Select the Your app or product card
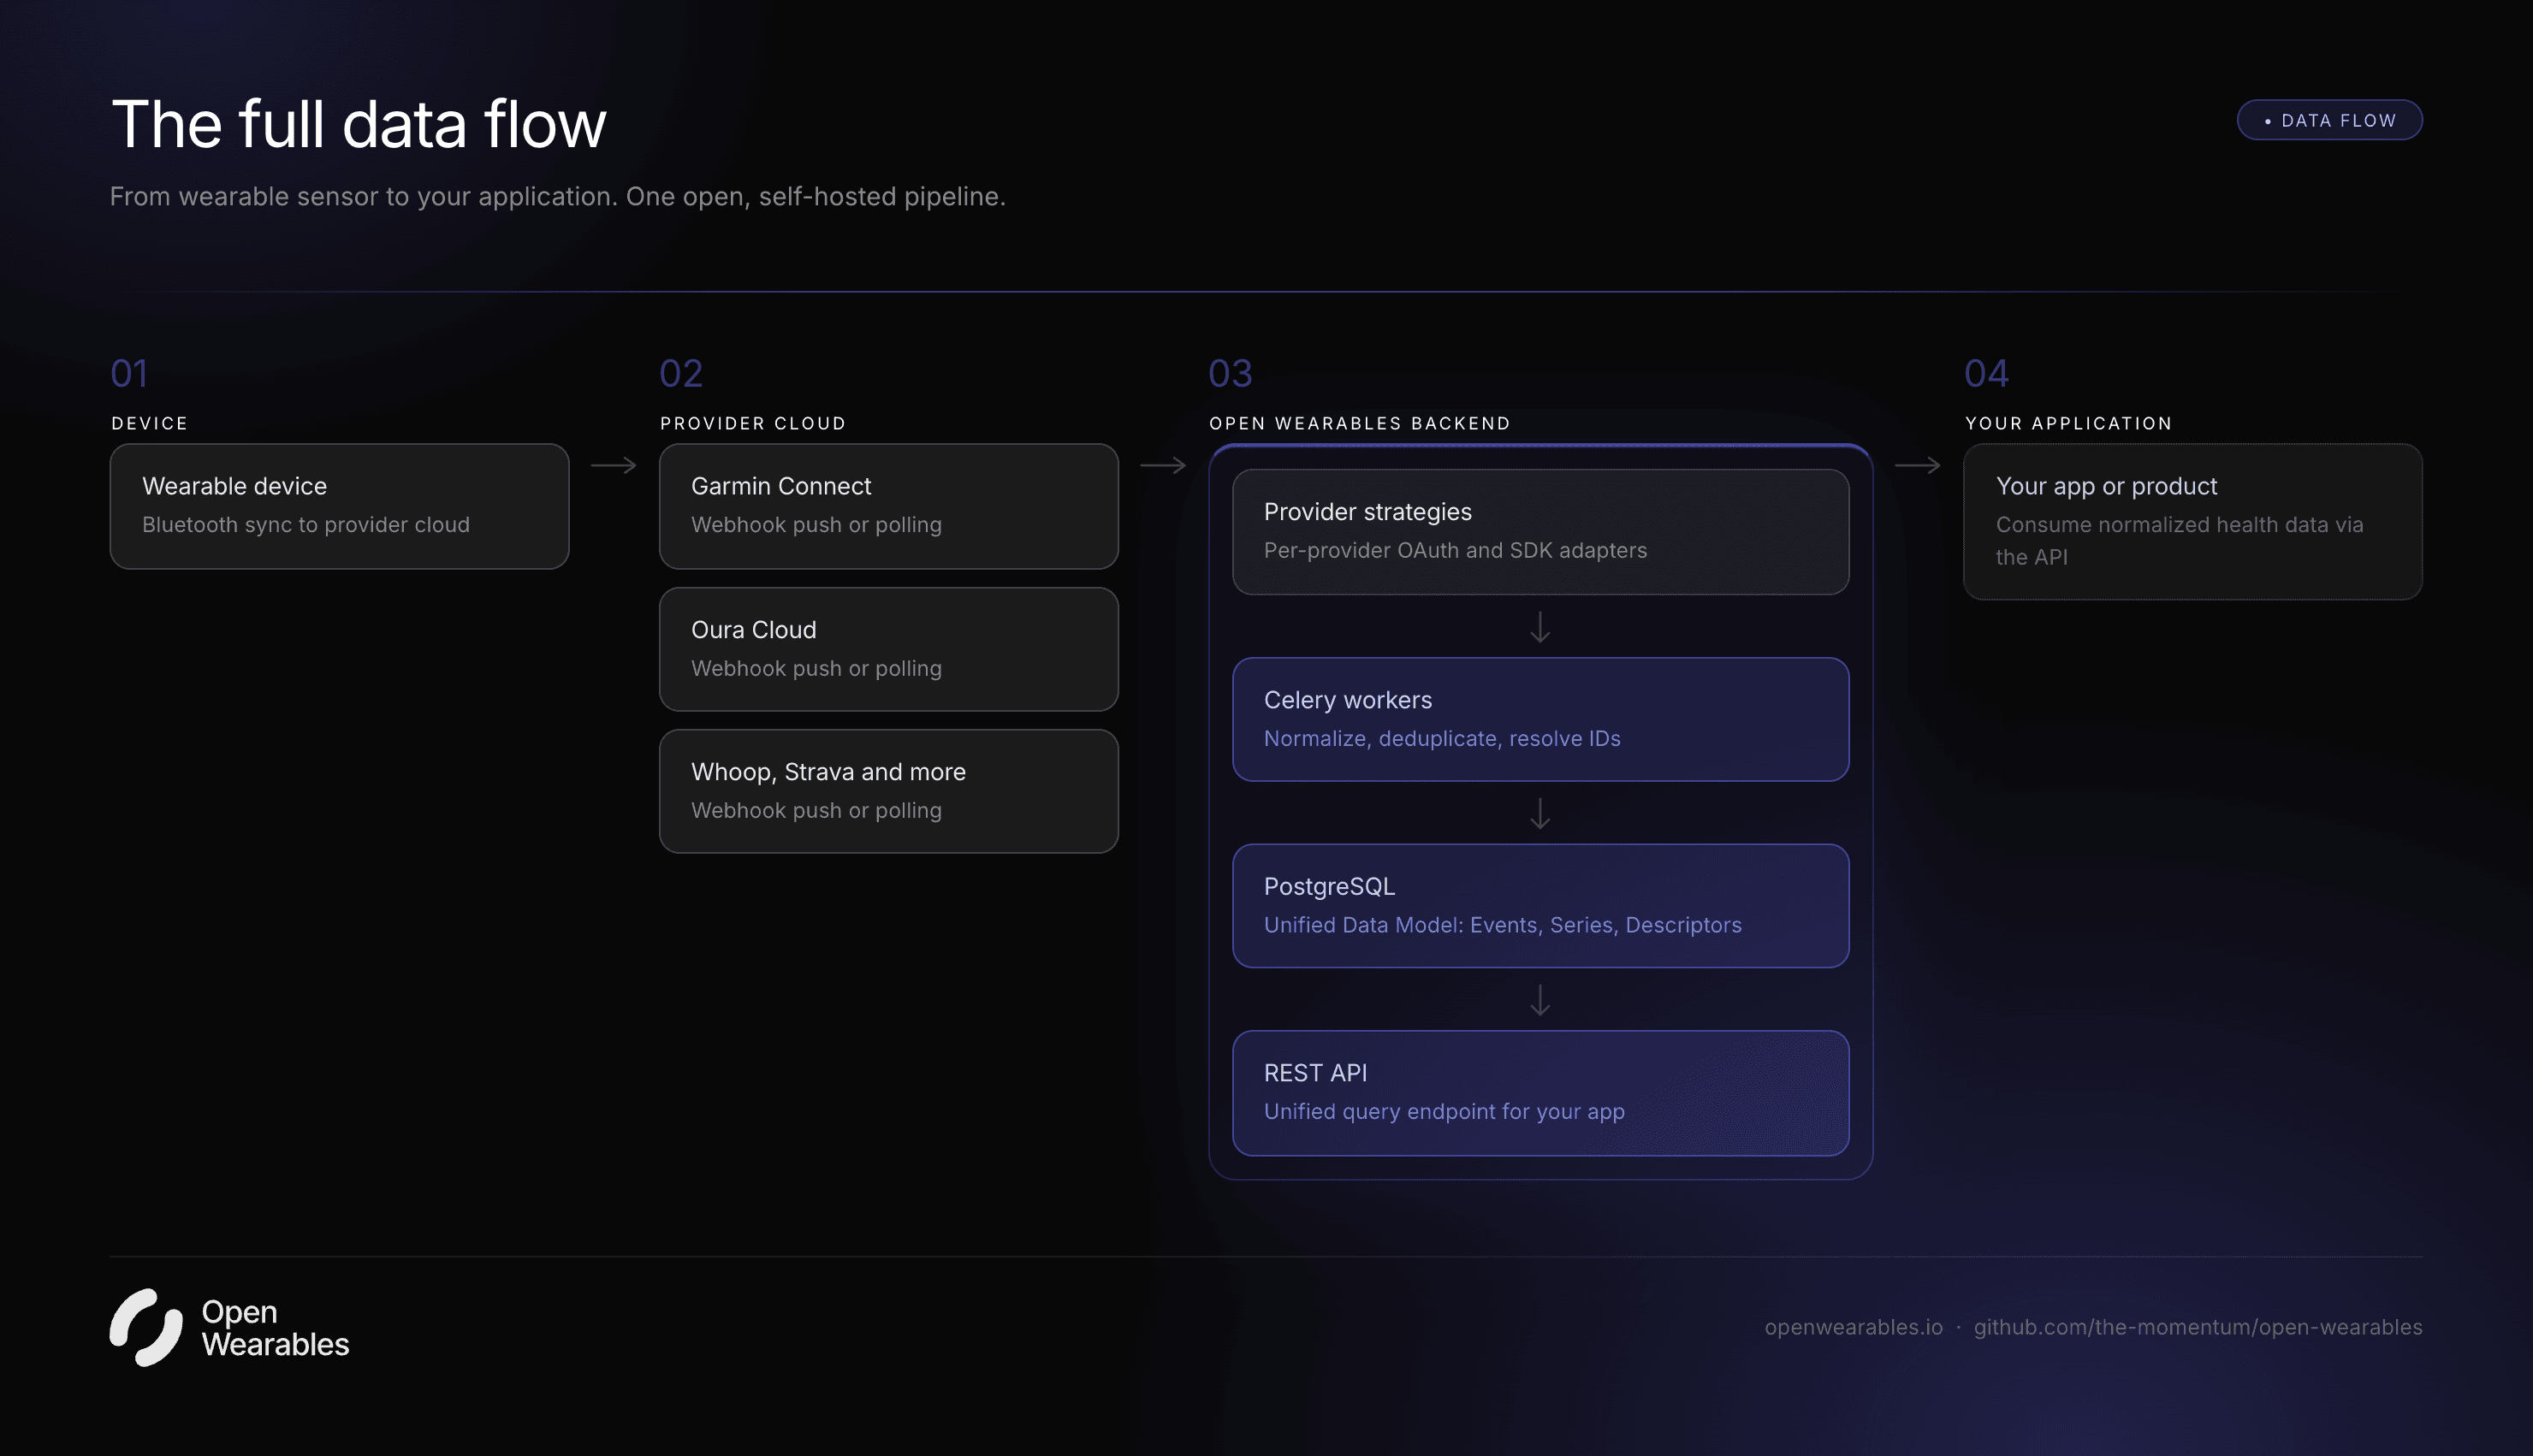The height and width of the screenshot is (1456, 2533). (2193, 522)
